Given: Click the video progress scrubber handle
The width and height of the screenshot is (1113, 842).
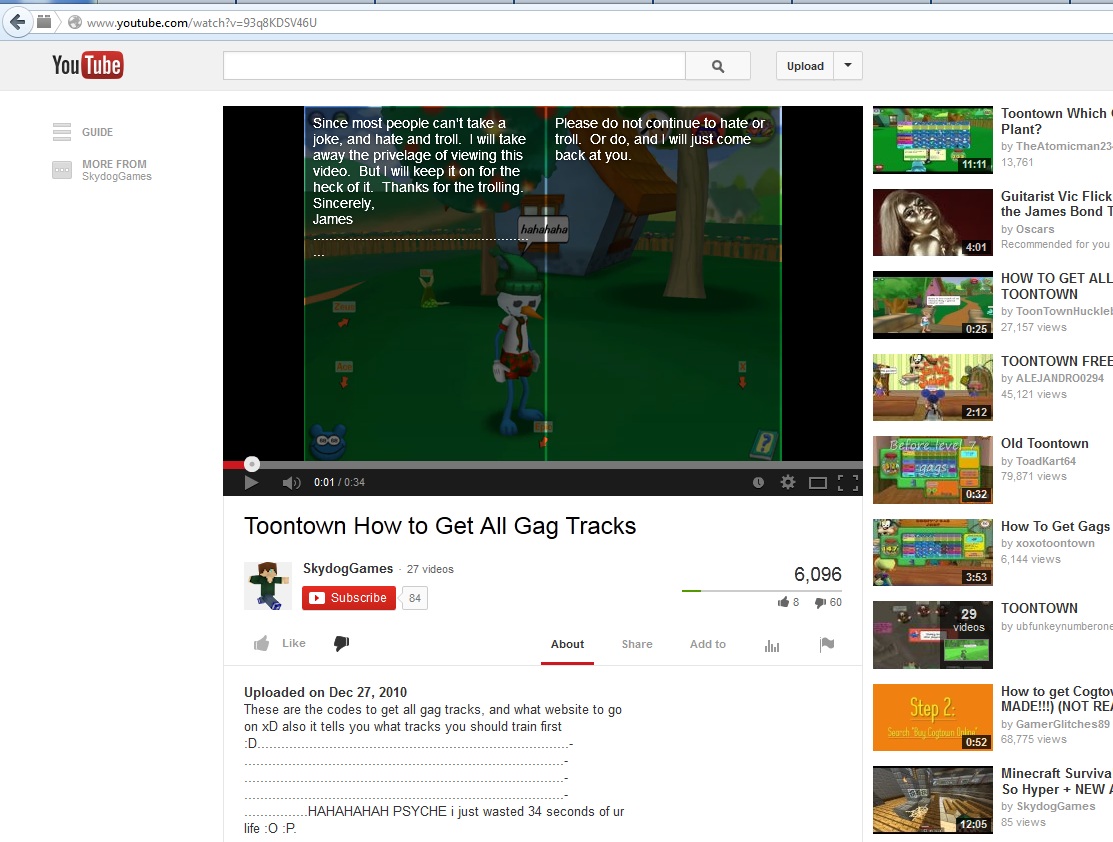Looking at the screenshot, I should [x=251, y=464].
